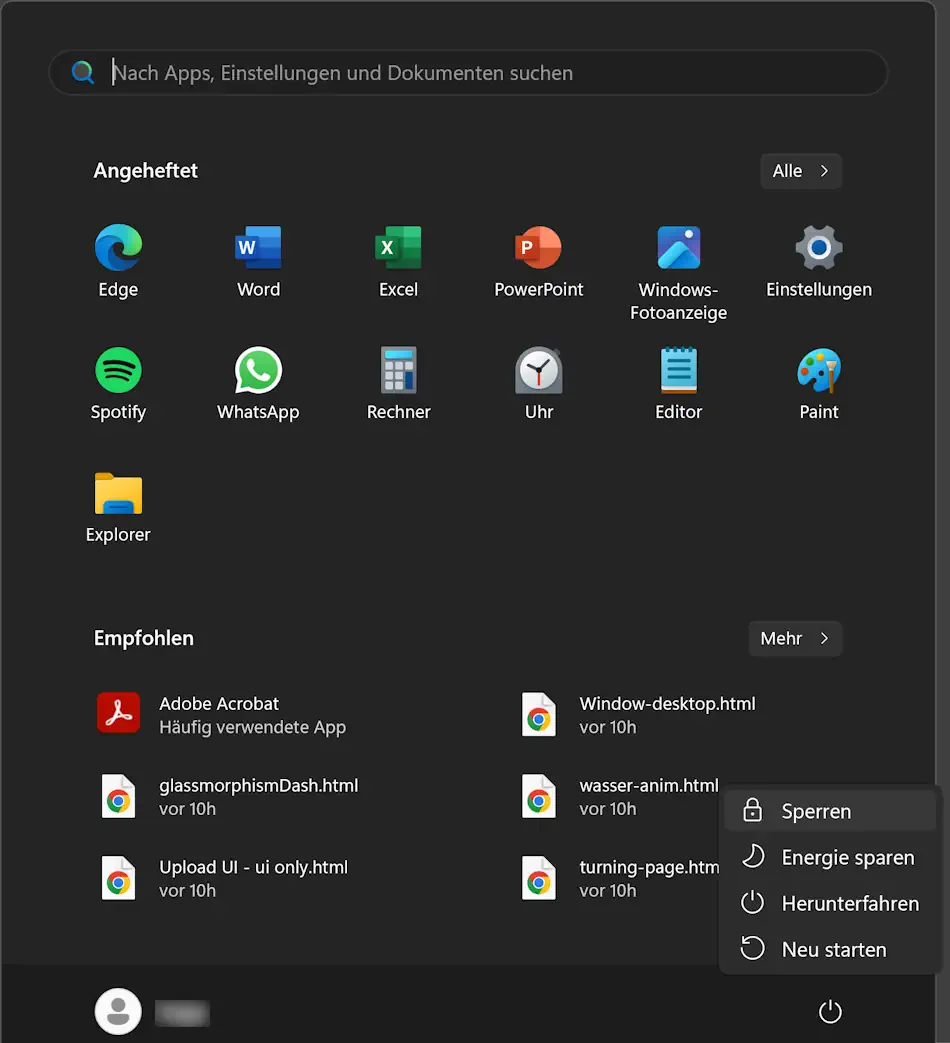Expand the Alle apps list
950x1043 pixels.
coord(800,171)
